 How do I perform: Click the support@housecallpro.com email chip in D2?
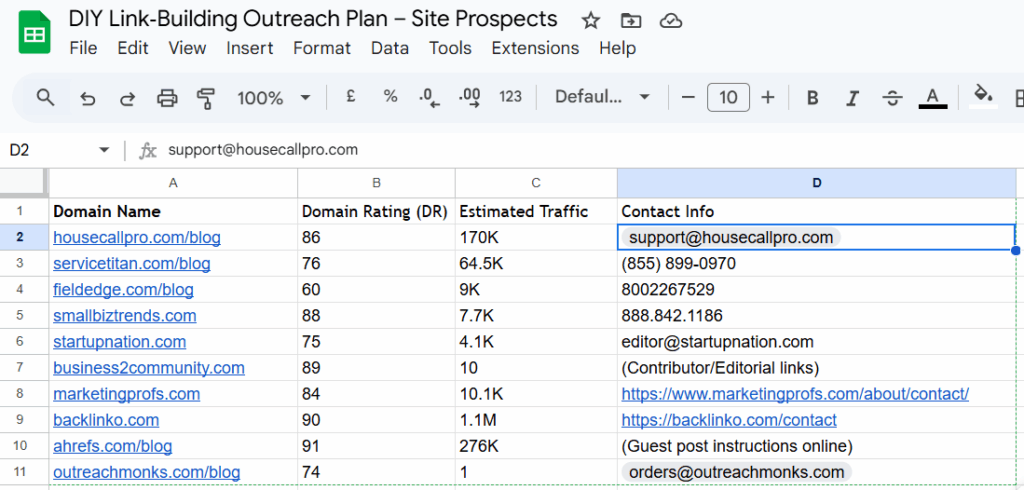[x=731, y=237]
